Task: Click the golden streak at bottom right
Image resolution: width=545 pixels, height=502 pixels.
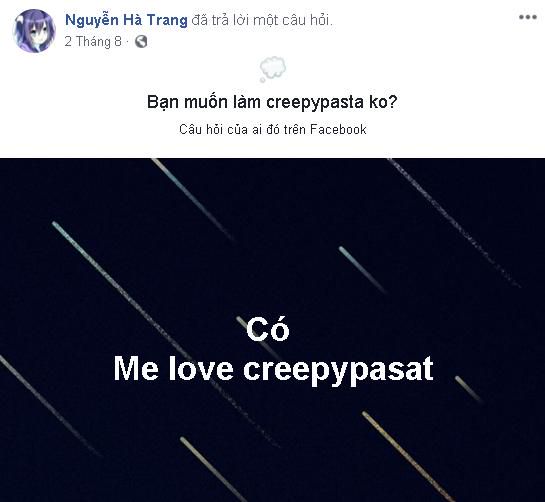Action: (408, 456)
